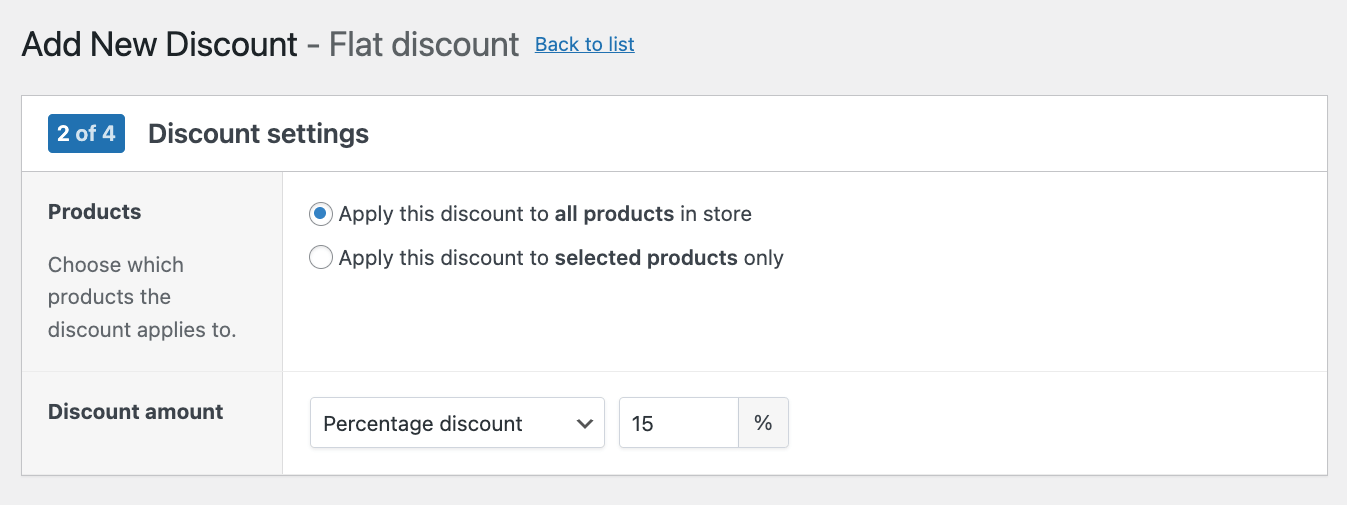Focus the discount amount field showing 15
This screenshot has width=1347, height=505.
pos(678,423)
